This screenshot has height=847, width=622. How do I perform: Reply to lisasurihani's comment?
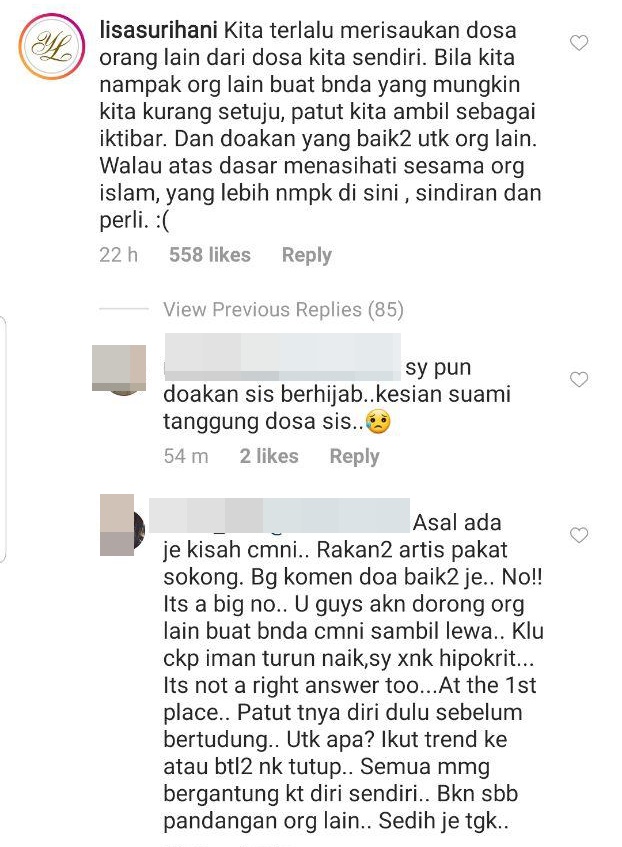point(306,255)
